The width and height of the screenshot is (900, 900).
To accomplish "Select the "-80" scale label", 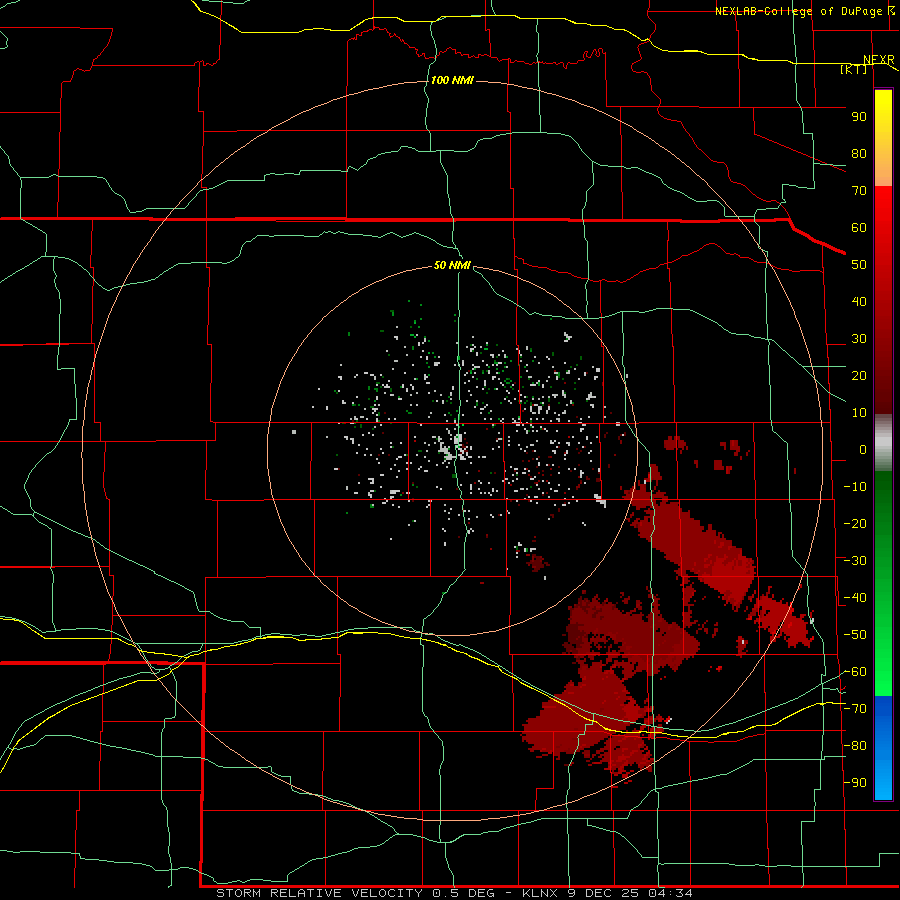I will (x=855, y=746).
